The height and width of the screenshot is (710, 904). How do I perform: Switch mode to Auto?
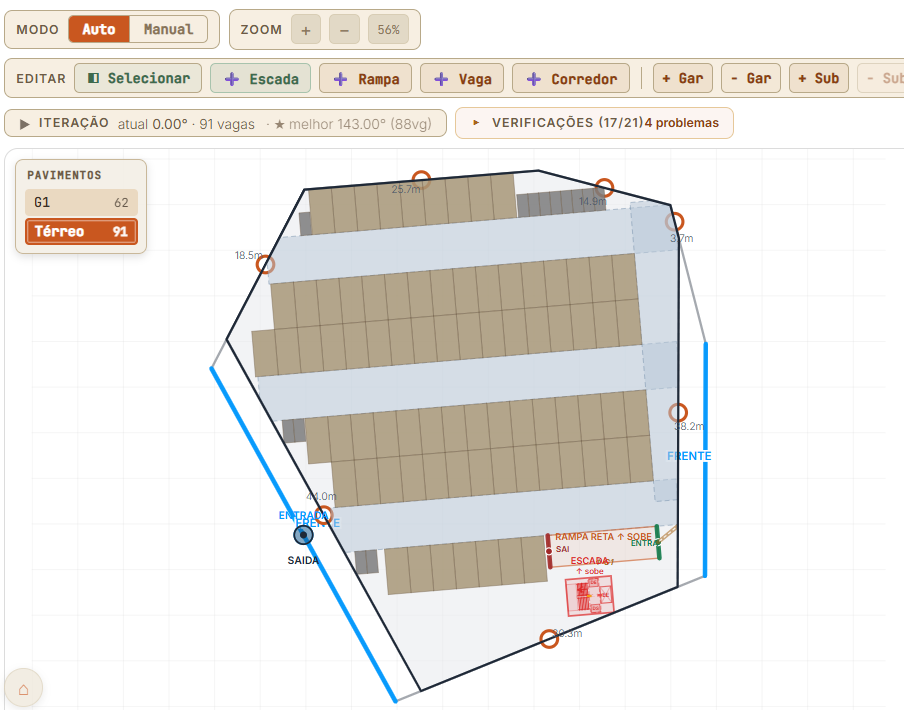99,29
